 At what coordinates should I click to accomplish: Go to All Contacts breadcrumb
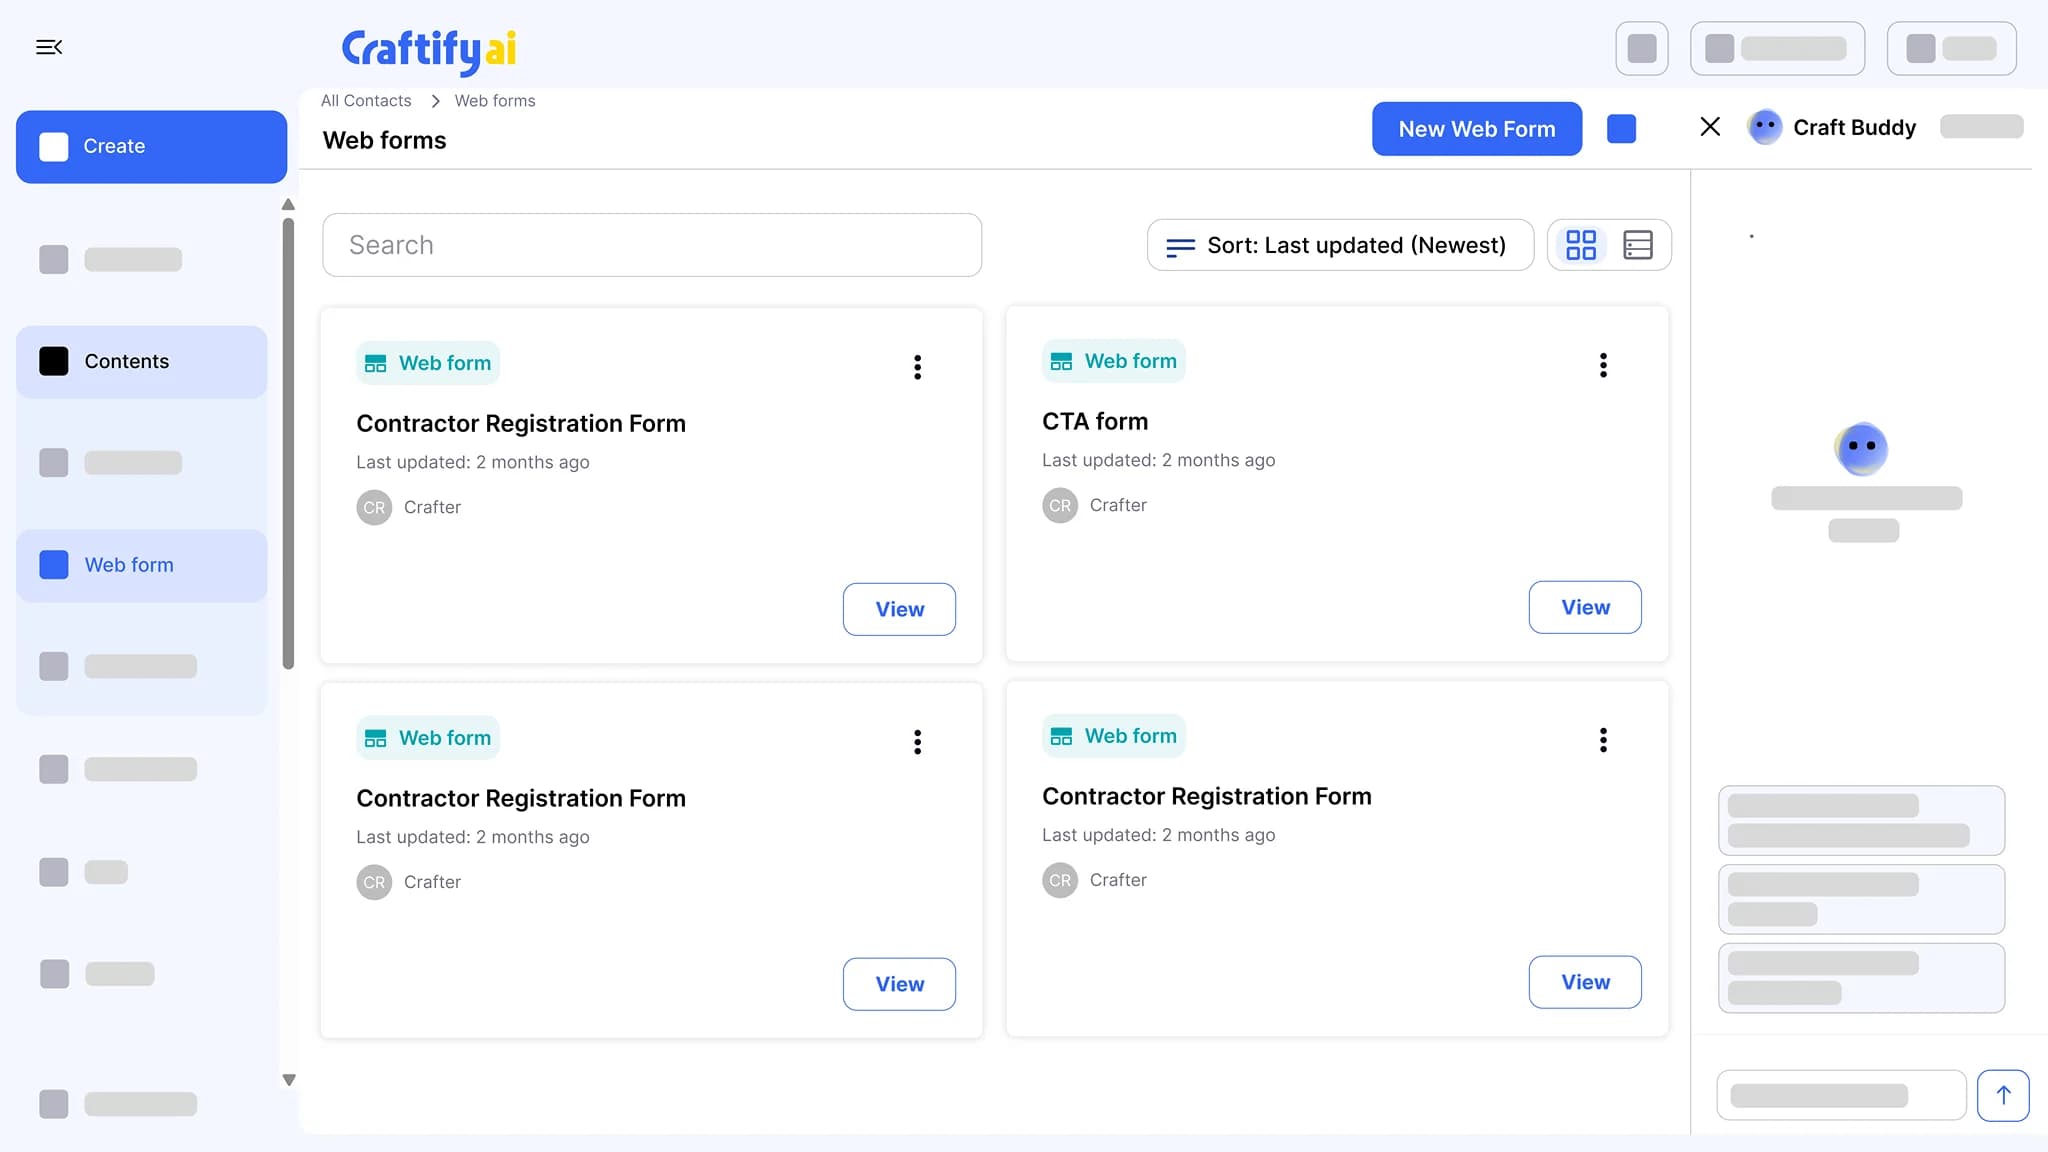366,101
